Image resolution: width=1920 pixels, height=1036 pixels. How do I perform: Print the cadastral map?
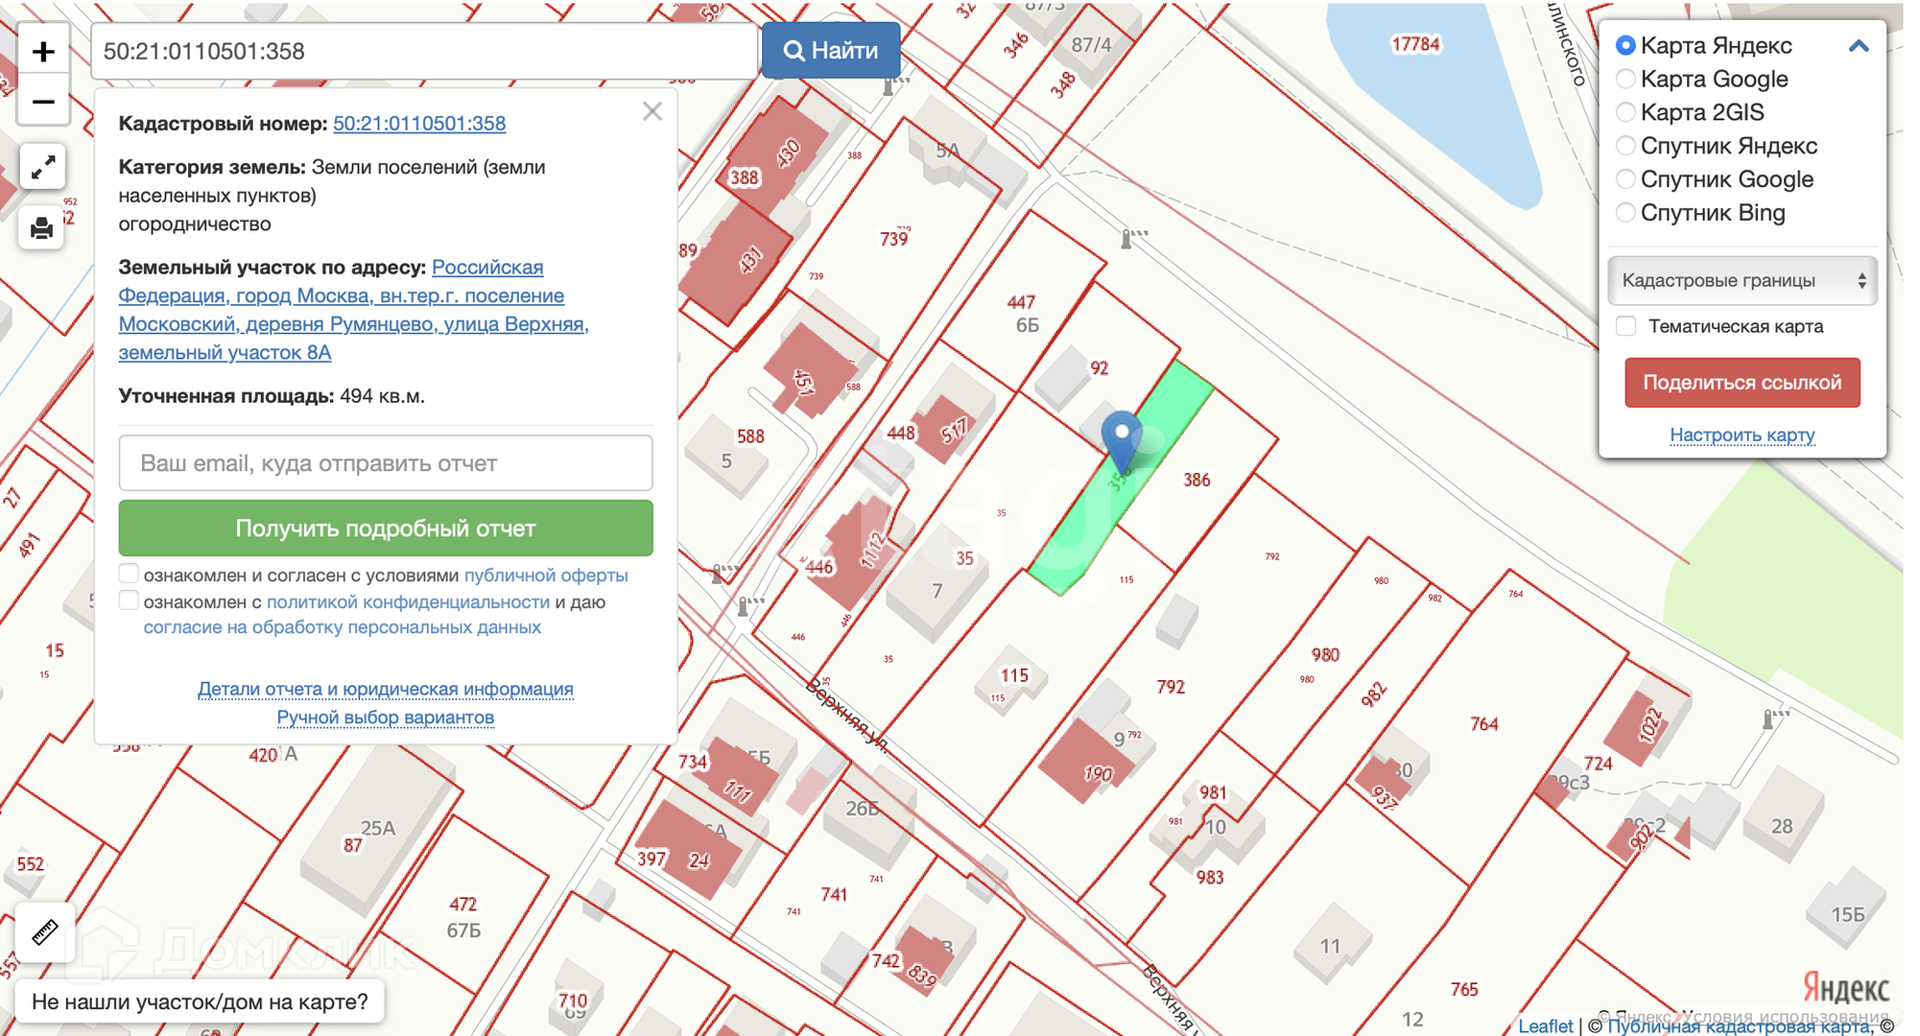42,229
